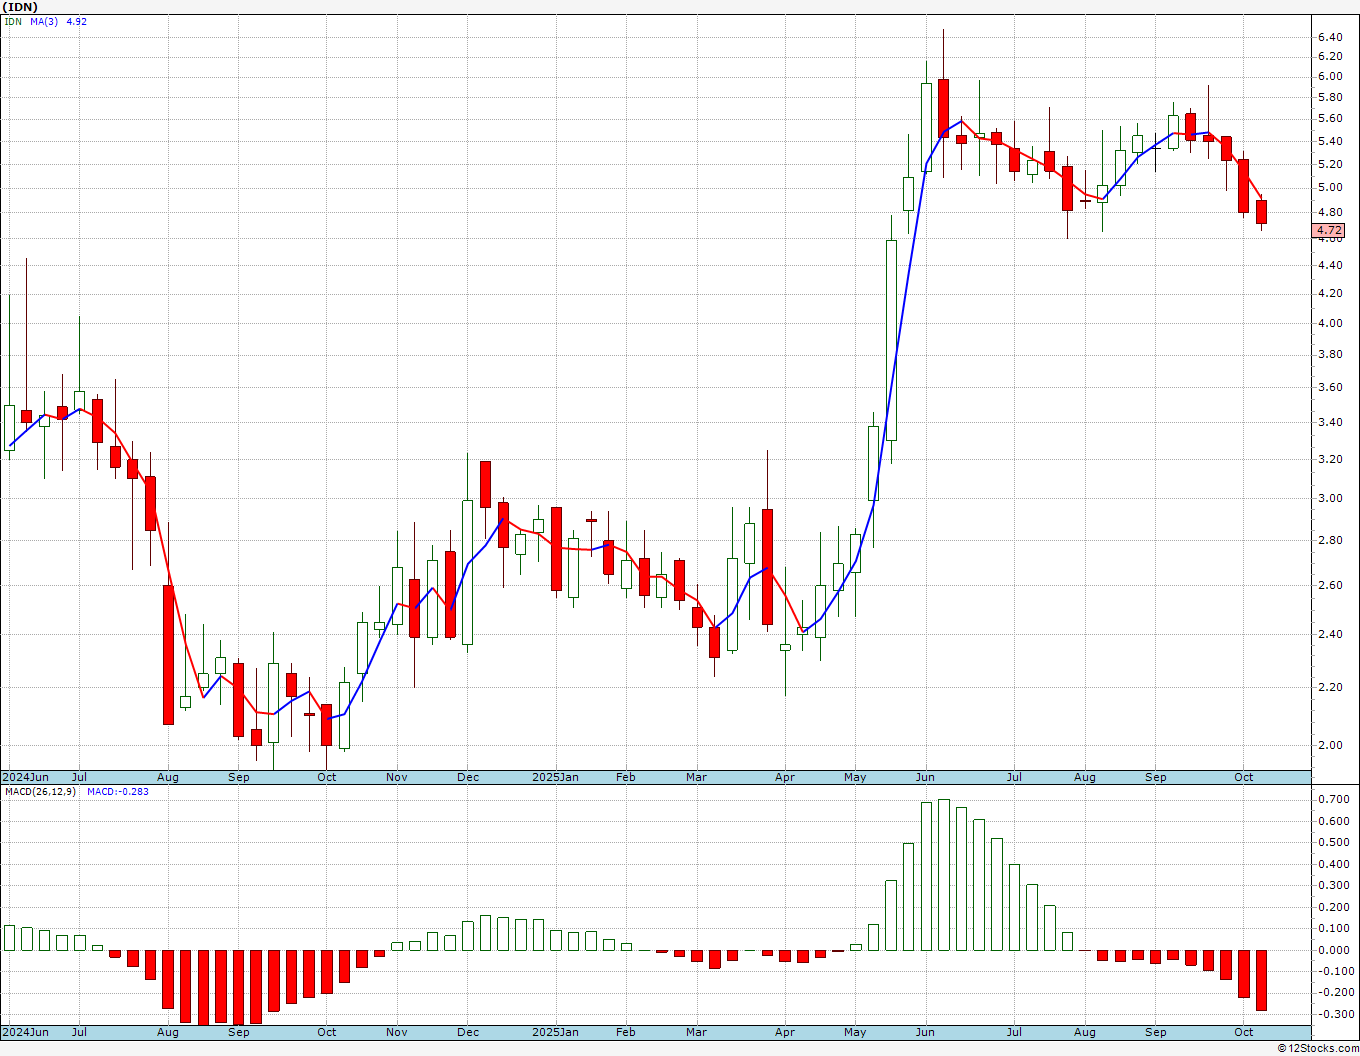Select the 0.000 MACD axis label
The image size is (1360, 1056).
pyautogui.click(x=1332, y=950)
